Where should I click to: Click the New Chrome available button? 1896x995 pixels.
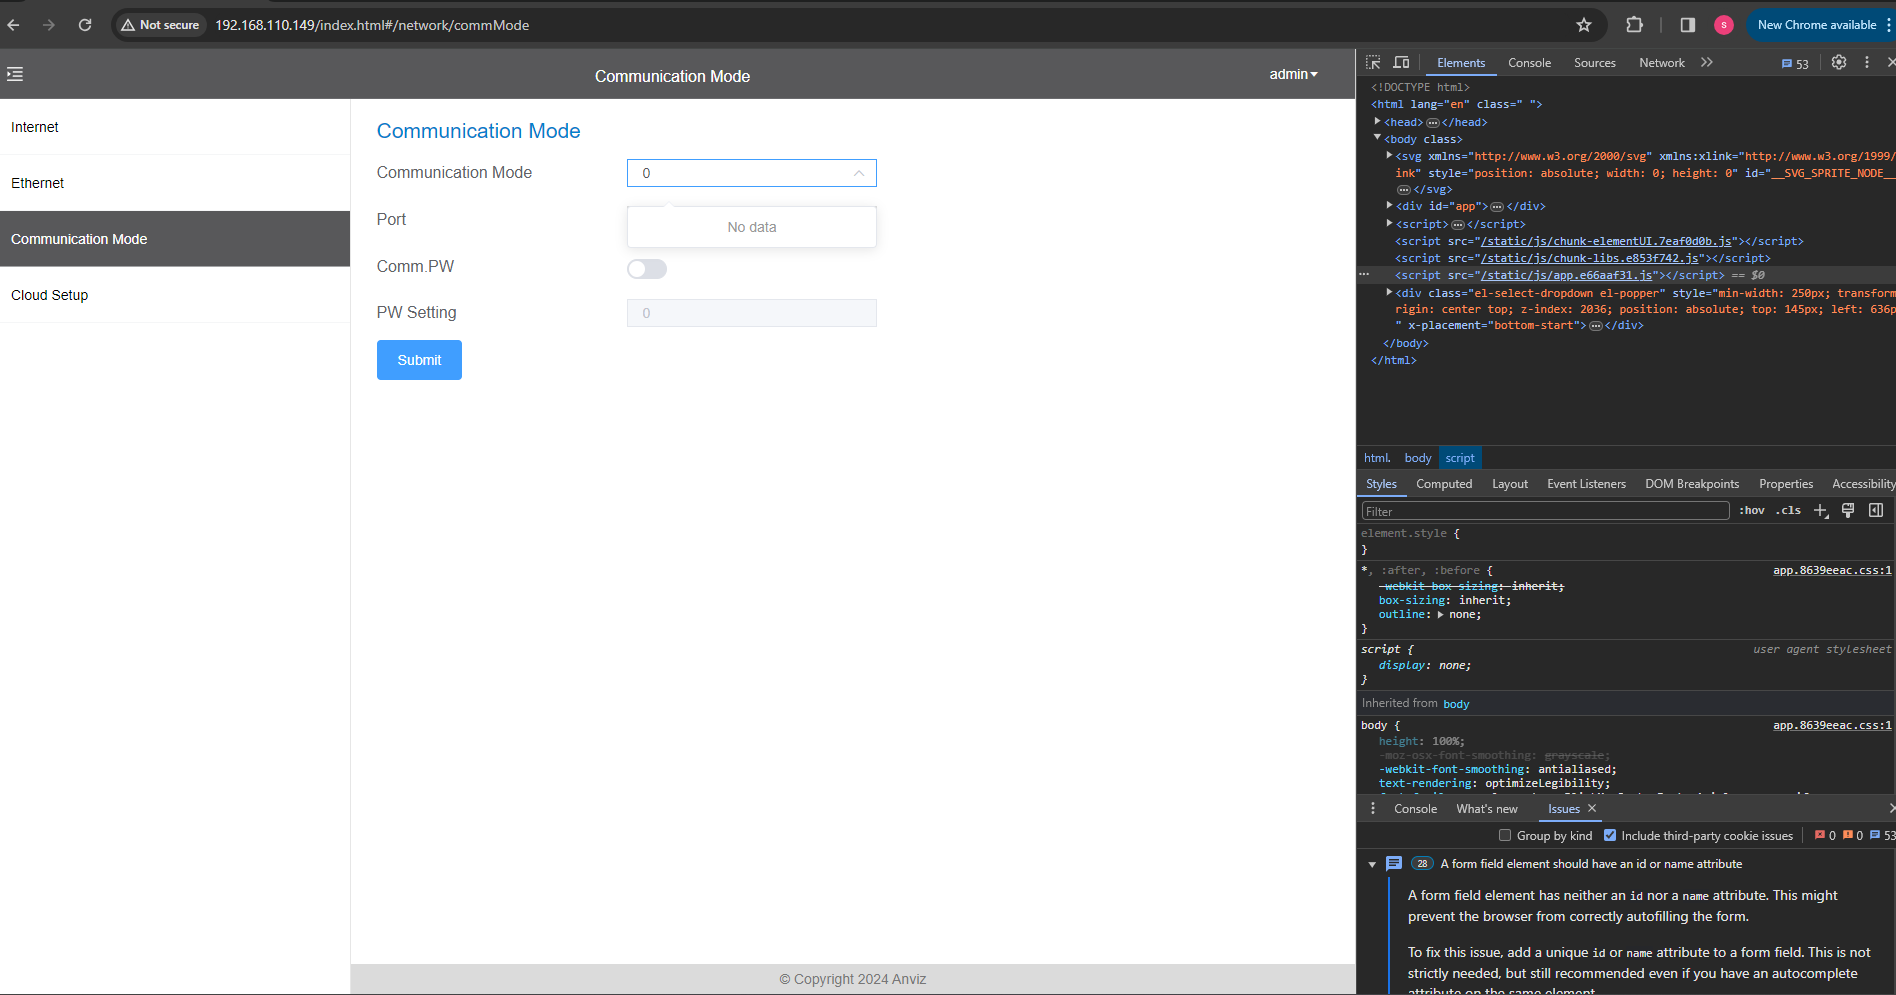click(1817, 25)
